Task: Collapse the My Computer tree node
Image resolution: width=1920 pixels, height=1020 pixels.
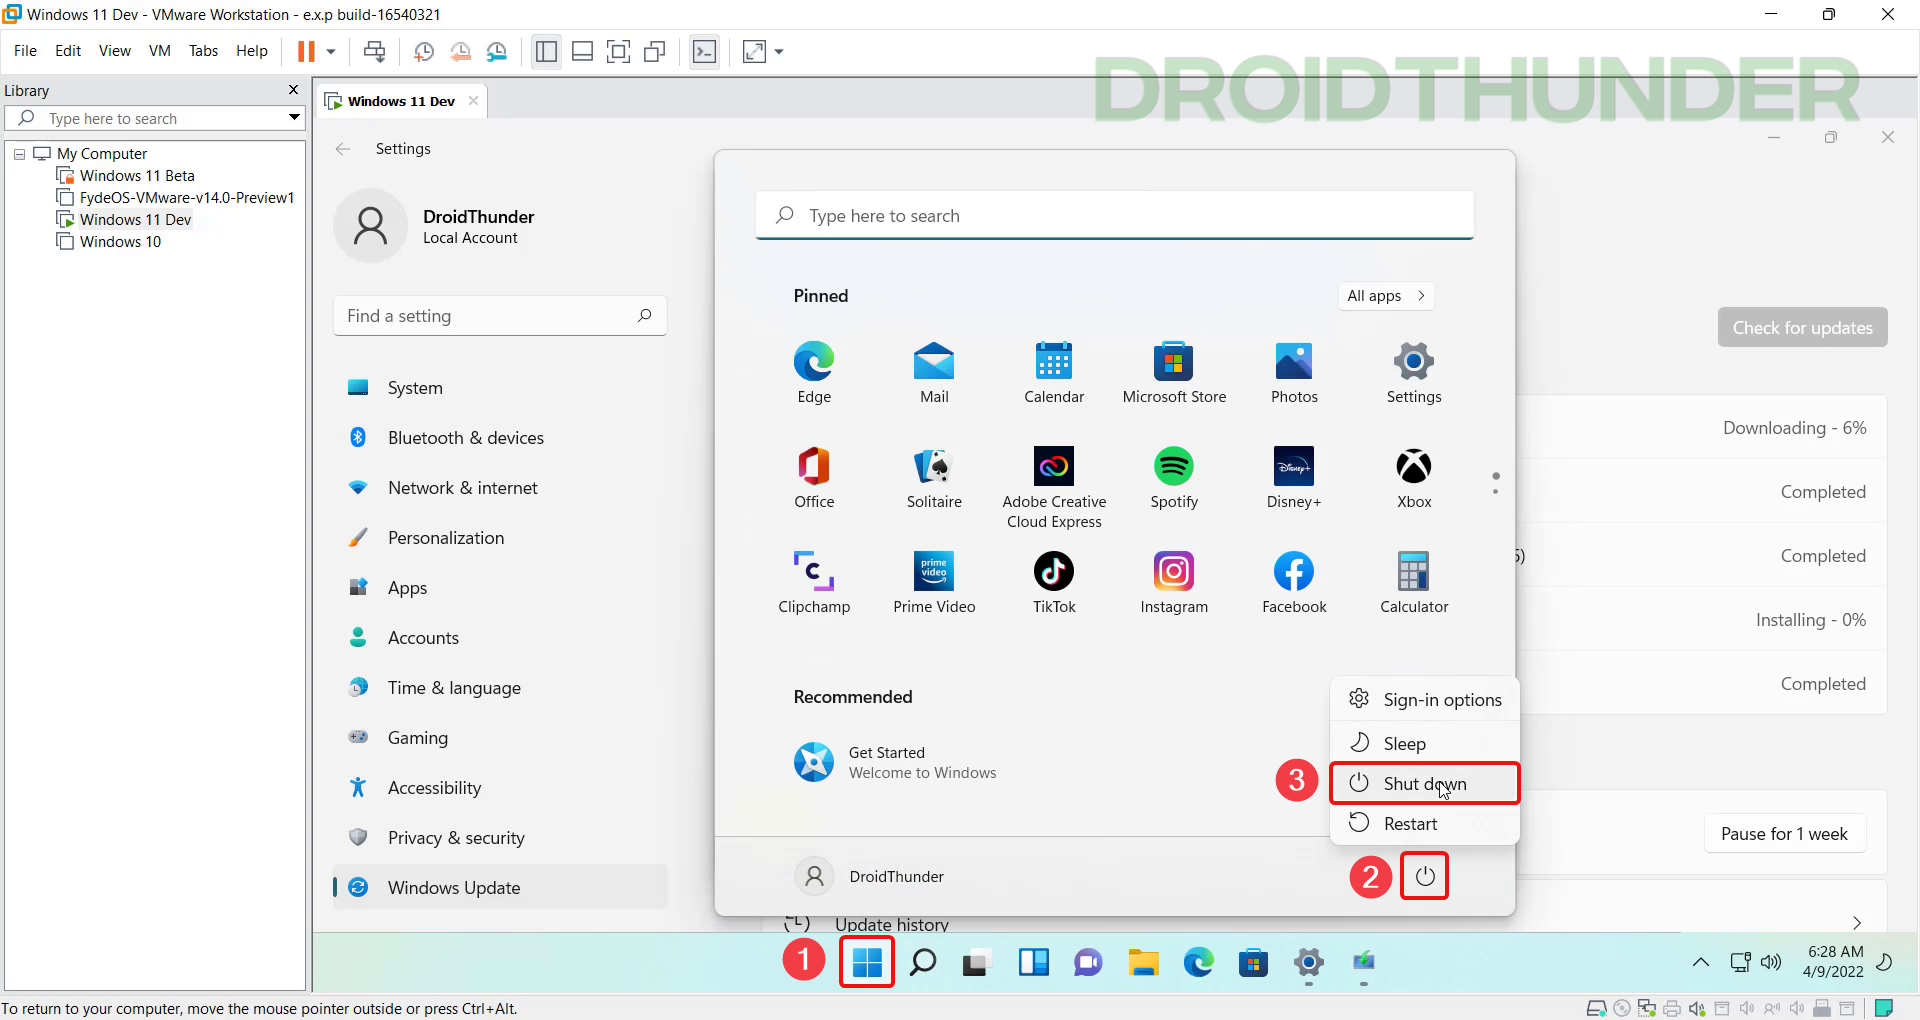Action: (x=19, y=154)
